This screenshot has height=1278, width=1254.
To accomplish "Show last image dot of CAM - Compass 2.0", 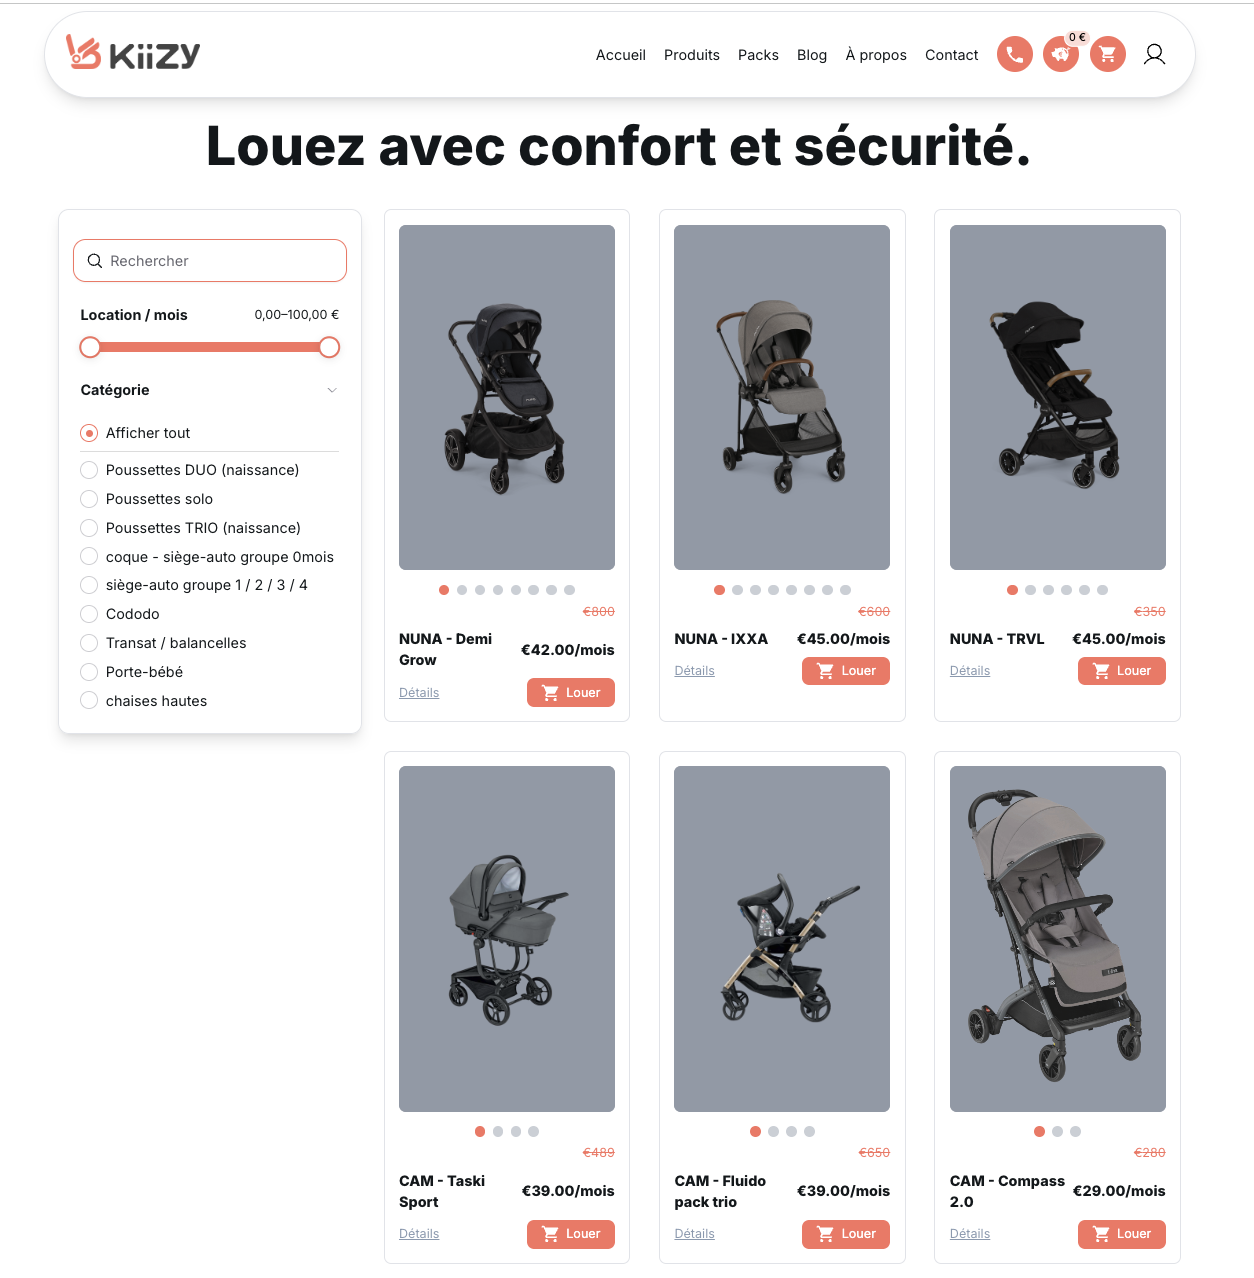I will [1075, 1132].
